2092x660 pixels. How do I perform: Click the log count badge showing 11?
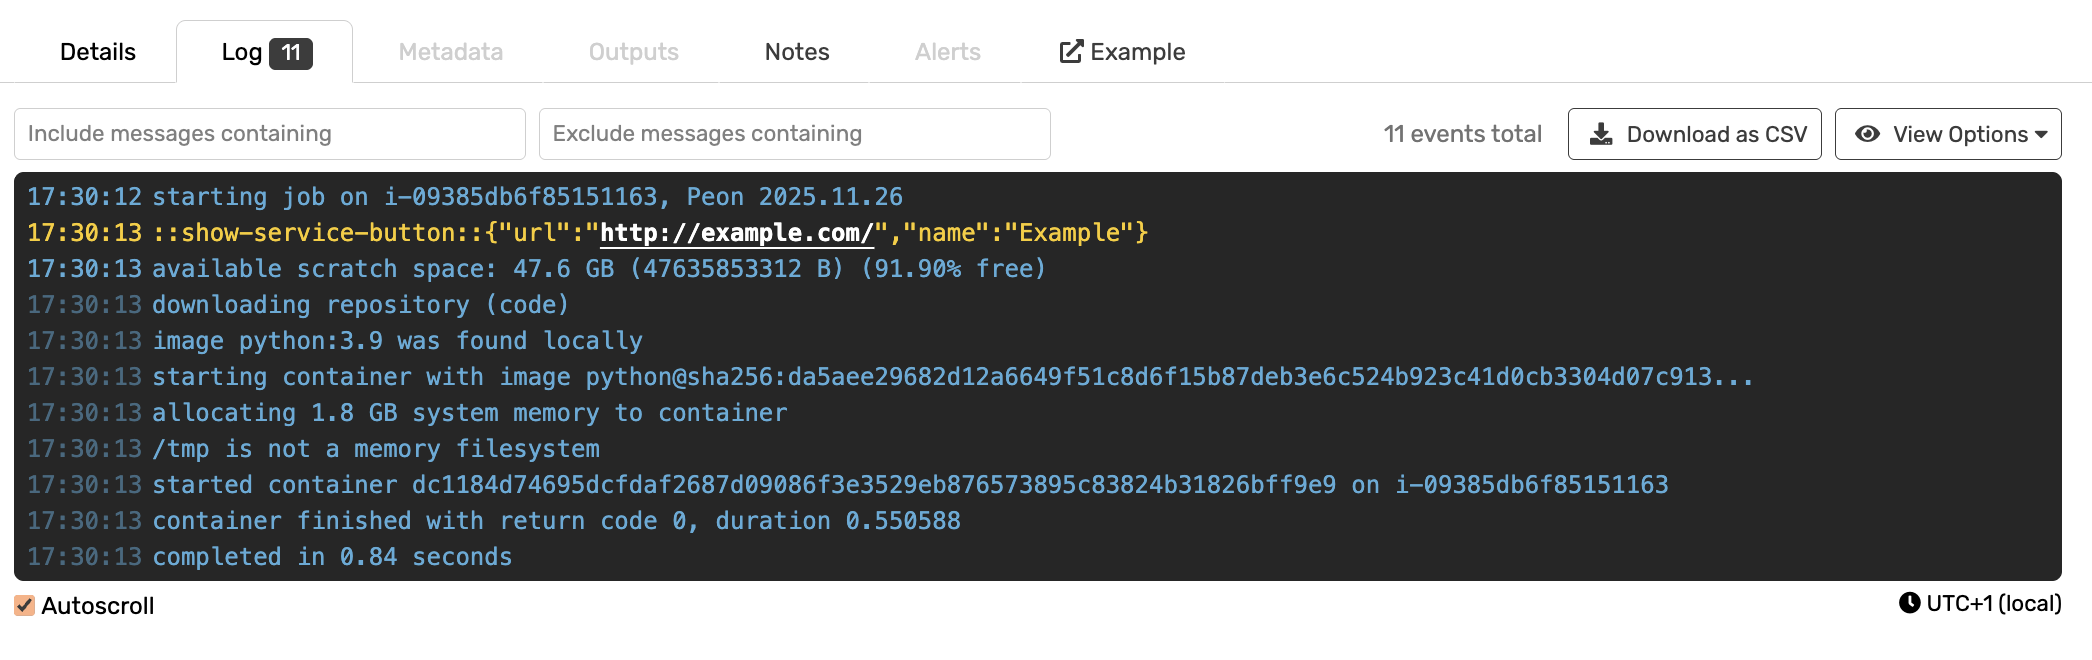[x=291, y=52]
